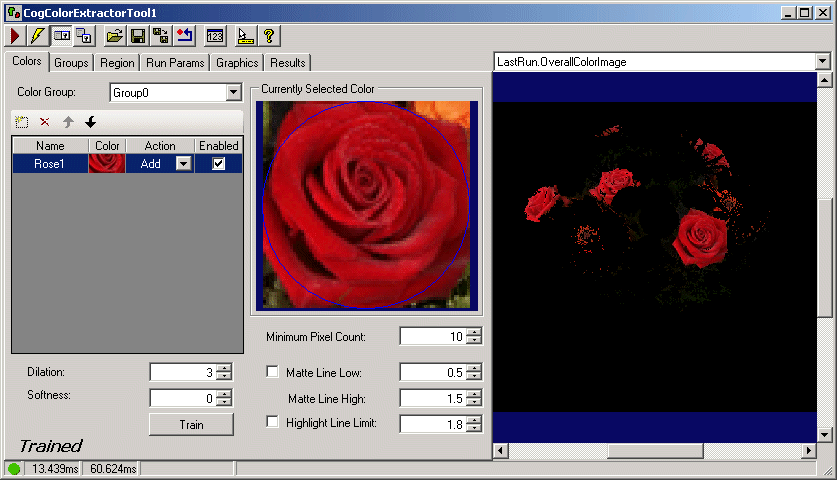Click the Matte Line High input field

pyautogui.click(x=433, y=398)
